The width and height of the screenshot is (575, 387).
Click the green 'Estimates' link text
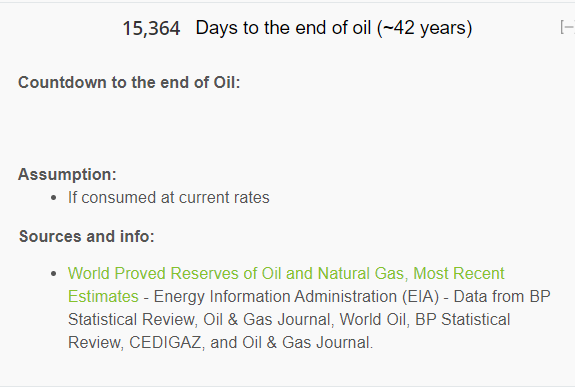point(103,296)
